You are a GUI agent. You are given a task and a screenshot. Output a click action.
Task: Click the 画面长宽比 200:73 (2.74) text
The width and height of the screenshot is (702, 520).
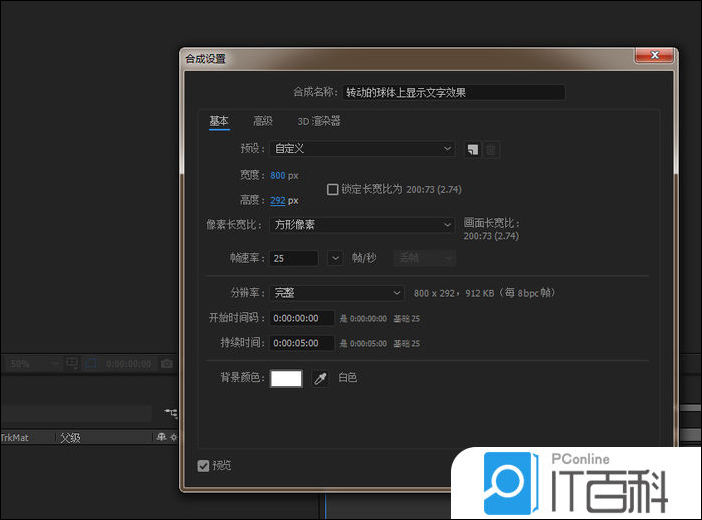click(491, 229)
